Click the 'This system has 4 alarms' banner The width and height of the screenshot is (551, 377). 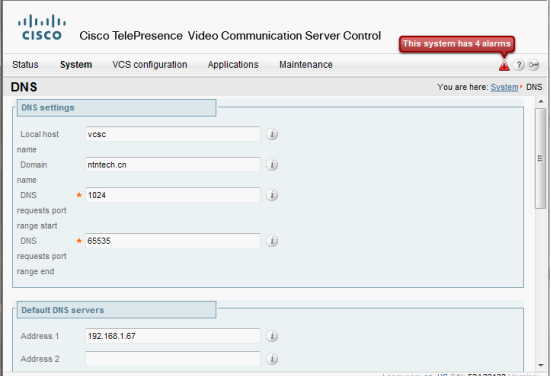457,44
